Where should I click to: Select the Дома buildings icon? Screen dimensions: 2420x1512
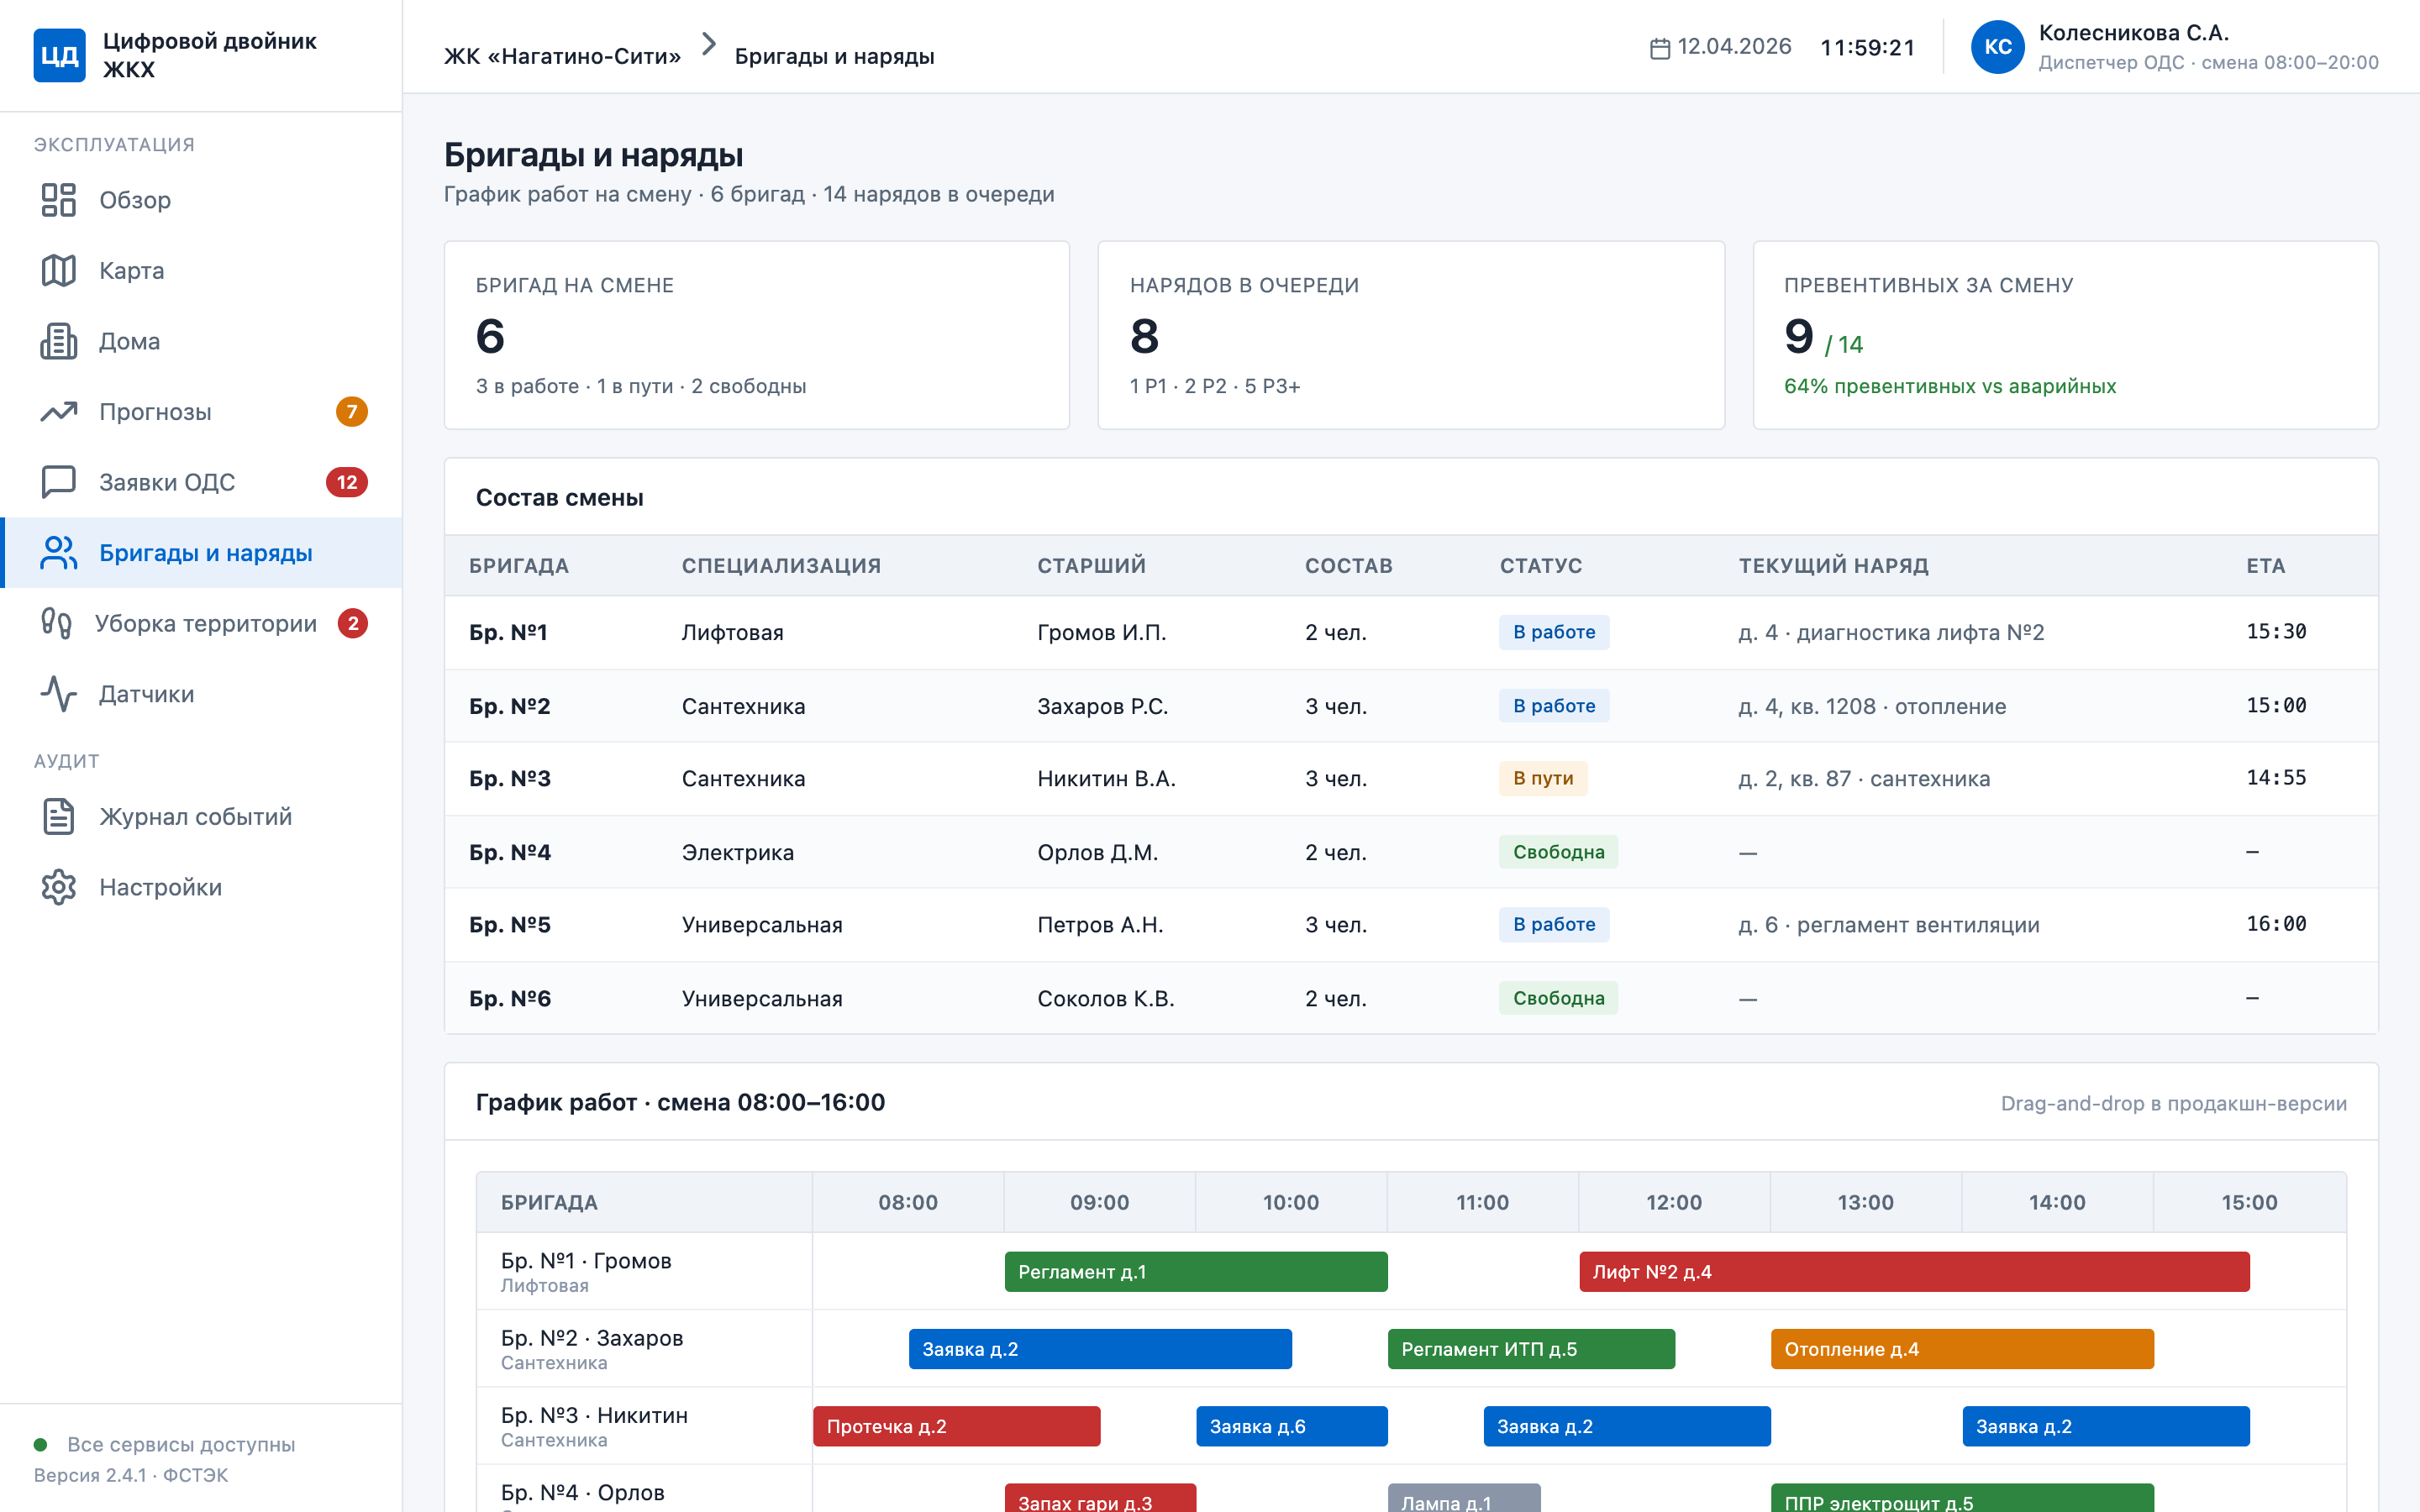click(x=58, y=341)
